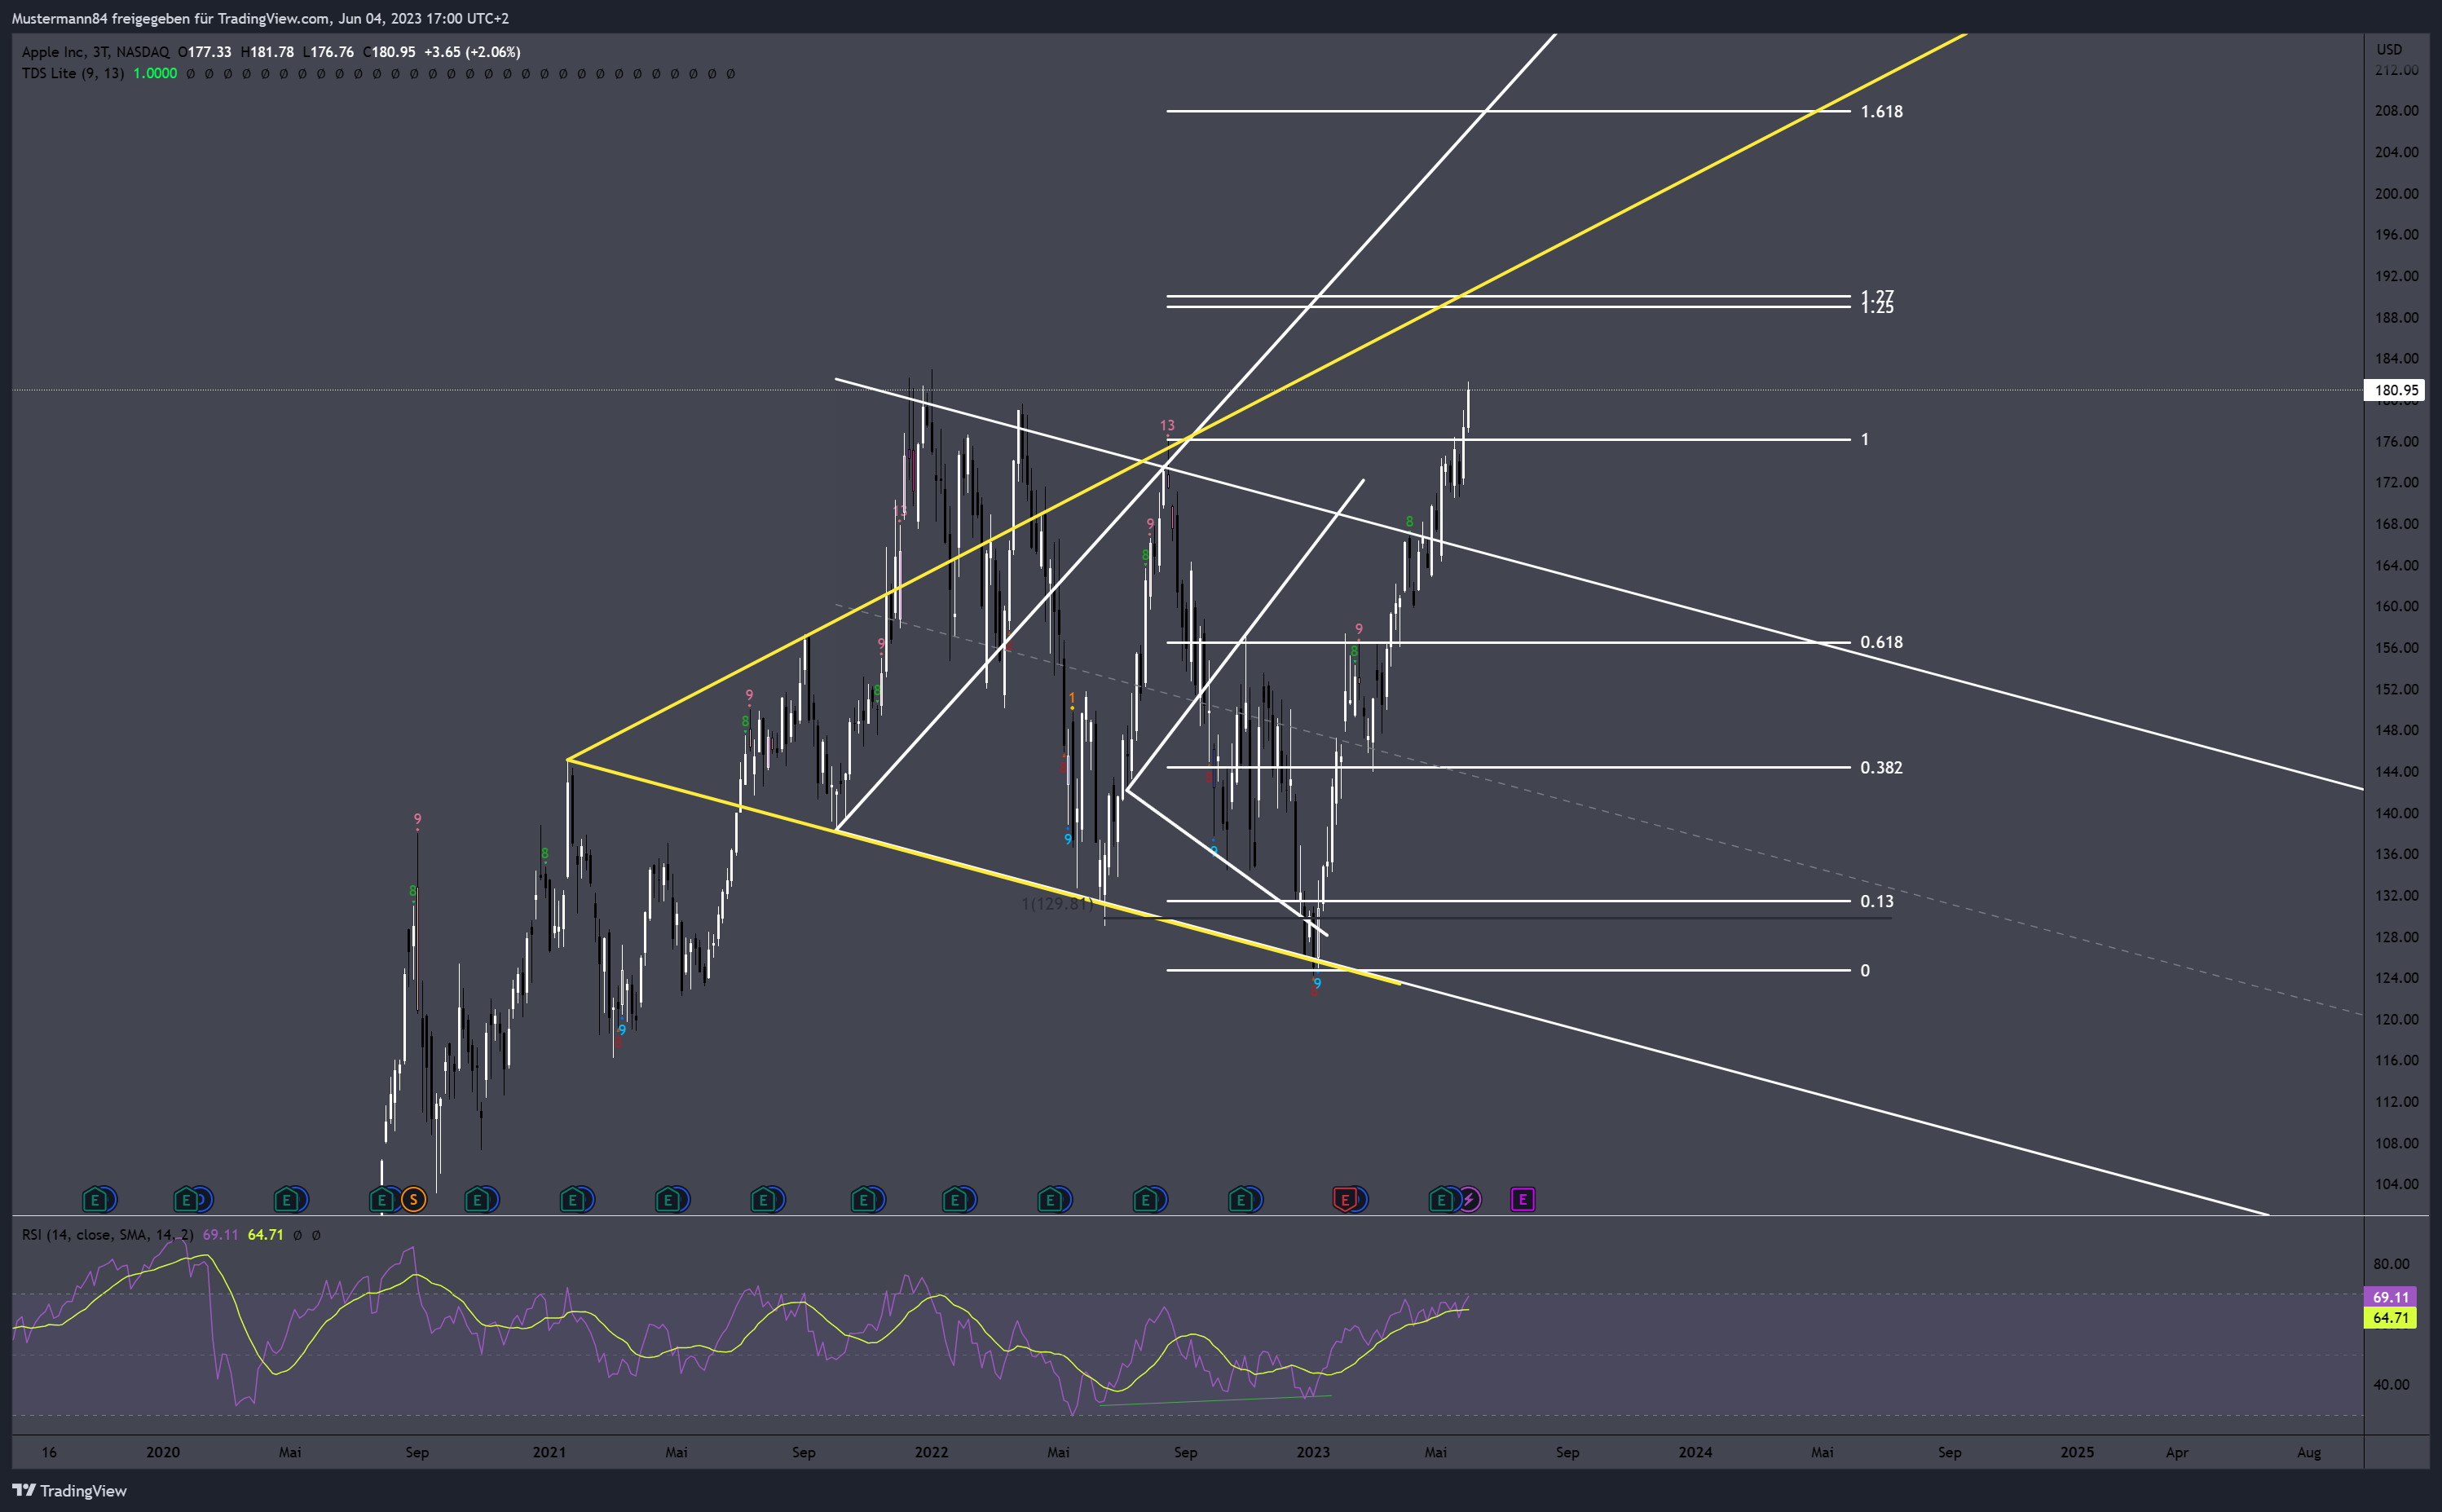Select the 1.618 Fibonacci level label

1881,111
